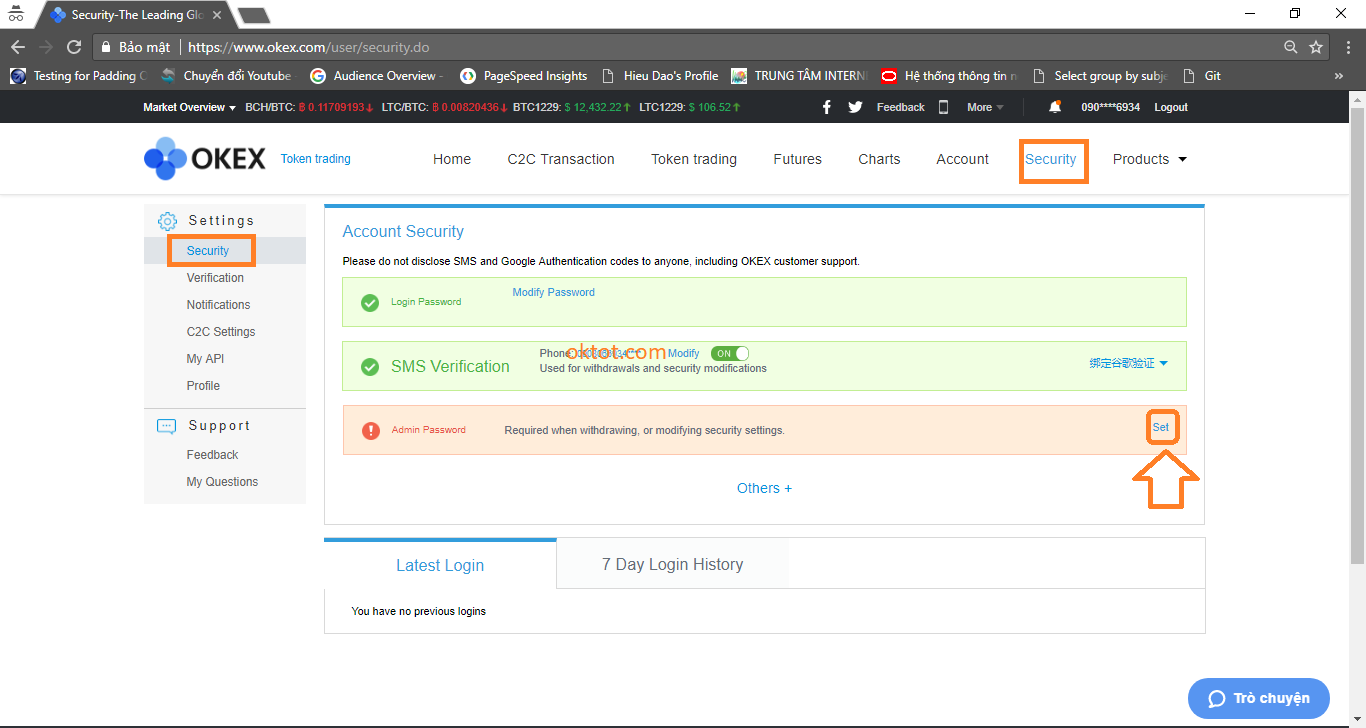Viewport: 1366px width, 728px height.
Task: Expand the Others + section
Action: [x=764, y=488]
